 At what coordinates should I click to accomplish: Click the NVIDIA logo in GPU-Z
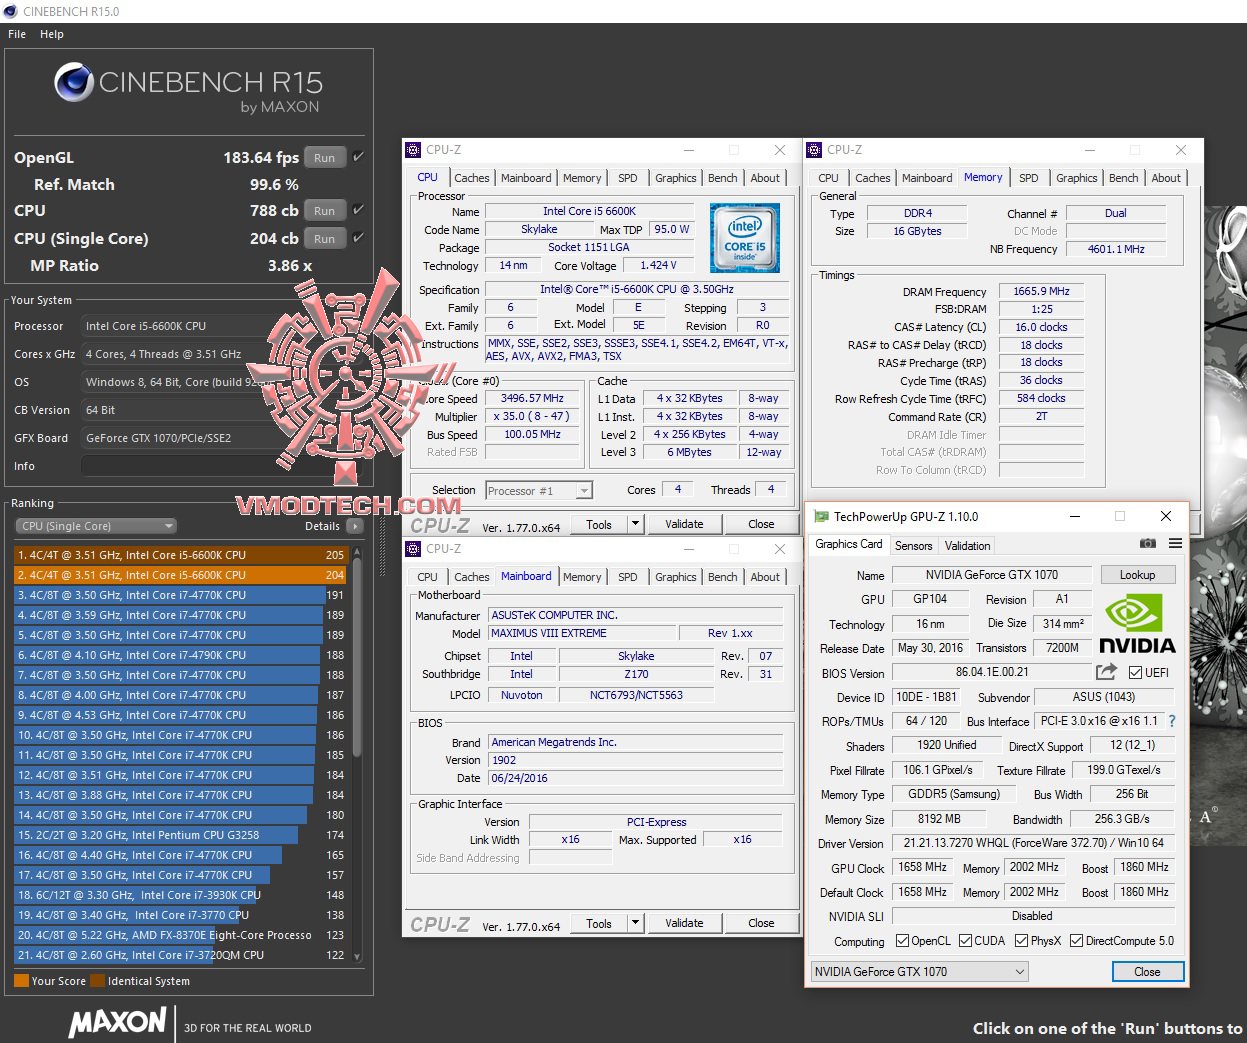click(1137, 623)
